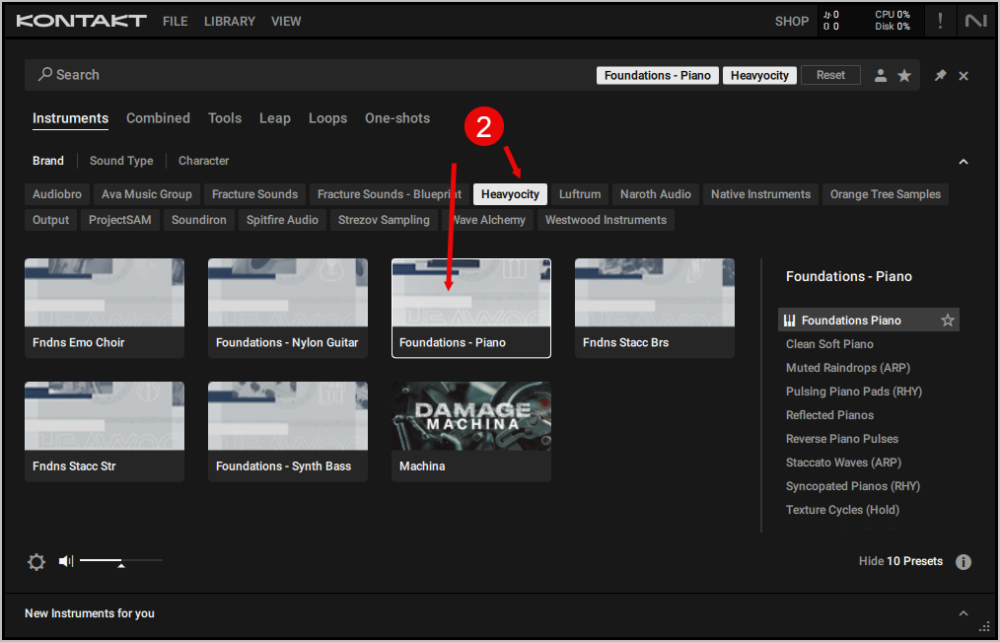Select the Reverse Piano Pulses preset
The width and height of the screenshot is (1000, 642).
point(842,439)
